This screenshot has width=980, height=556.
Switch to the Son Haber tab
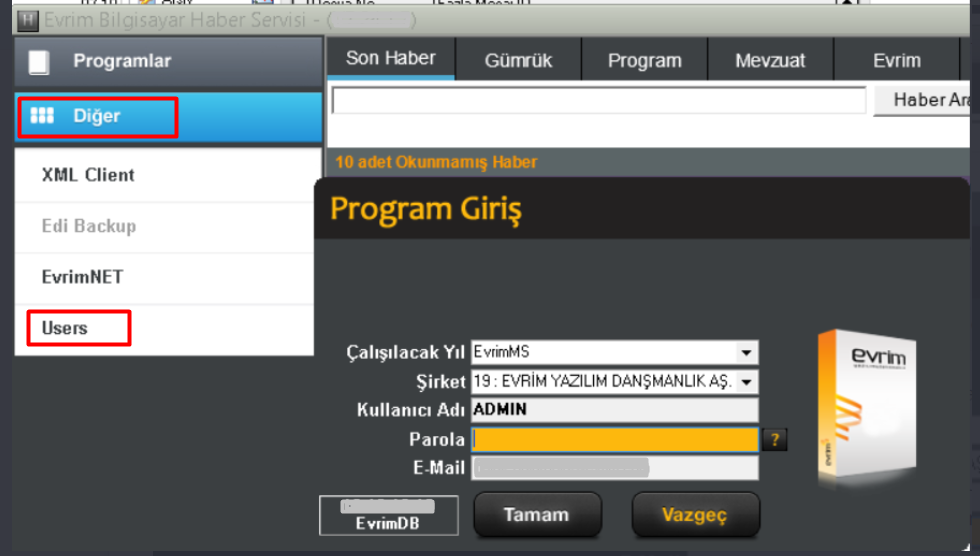pos(391,59)
